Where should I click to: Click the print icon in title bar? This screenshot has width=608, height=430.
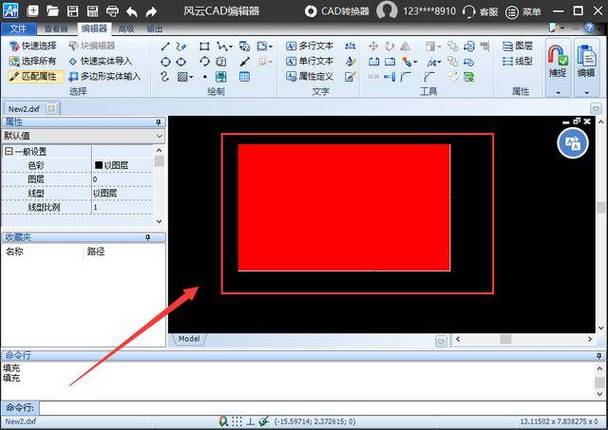click(x=112, y=11)
